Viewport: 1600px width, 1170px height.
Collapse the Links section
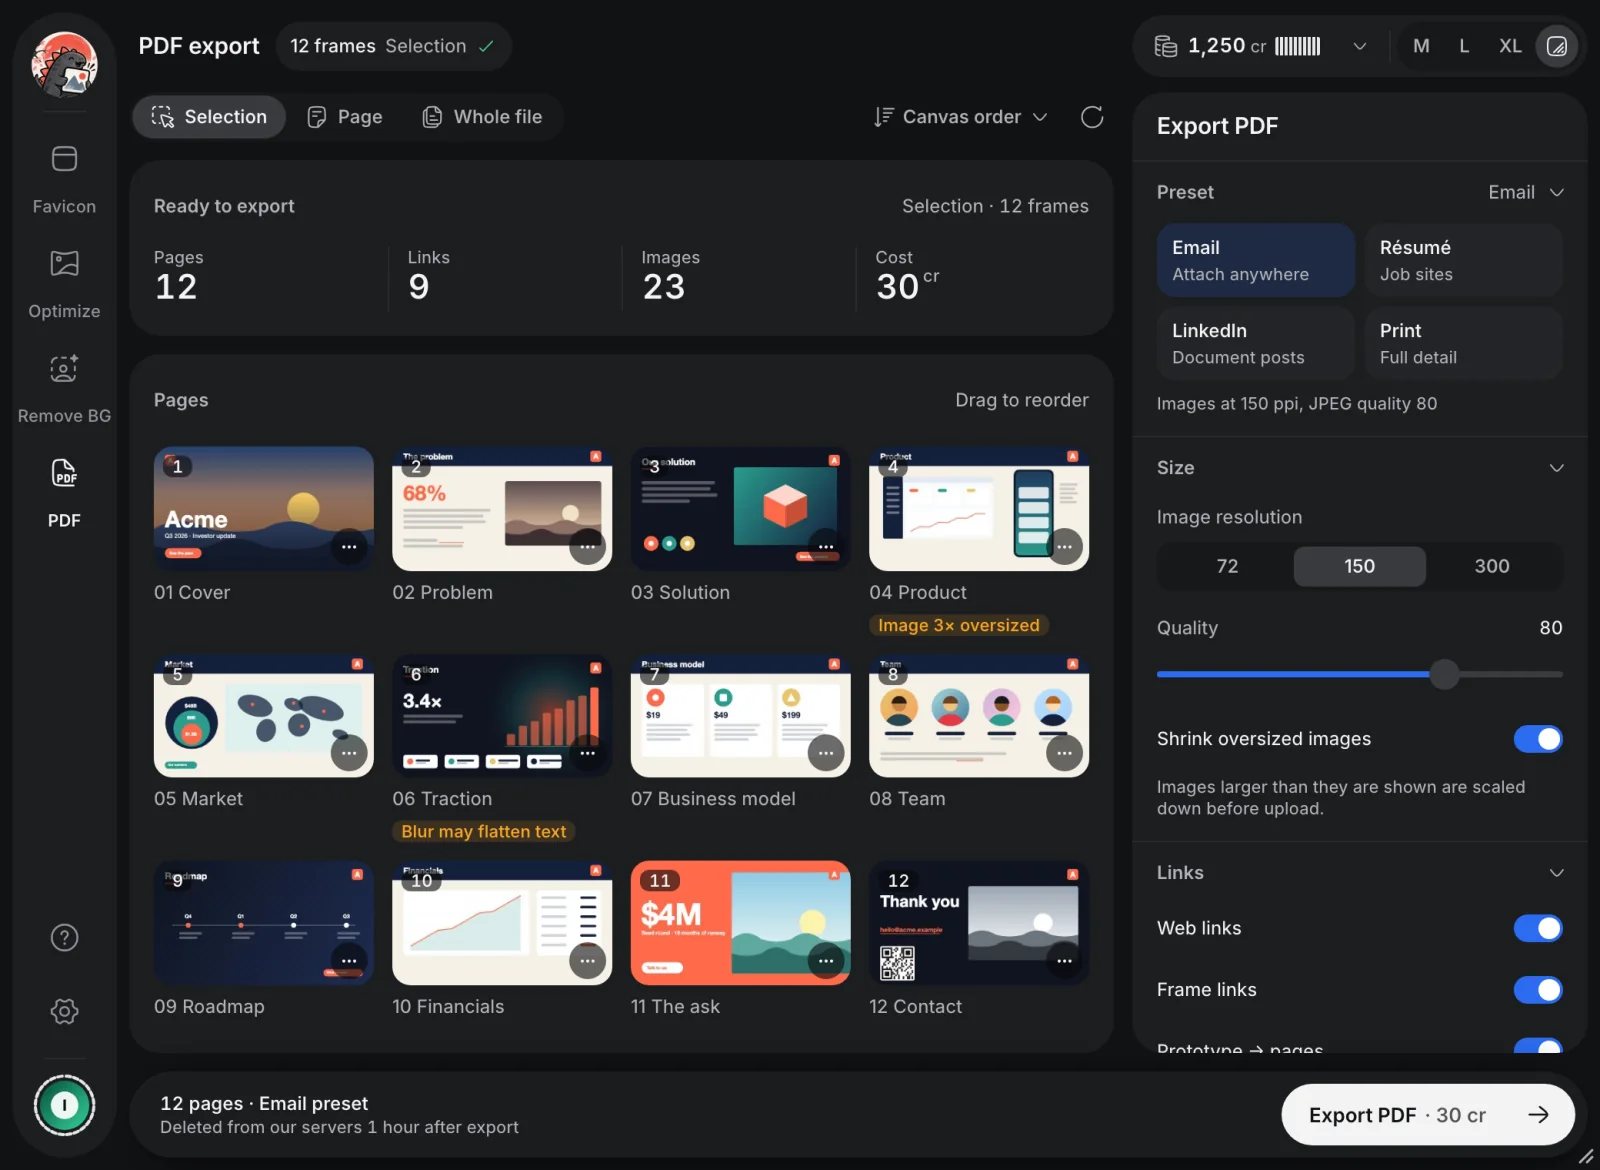tap(1557, 873)
